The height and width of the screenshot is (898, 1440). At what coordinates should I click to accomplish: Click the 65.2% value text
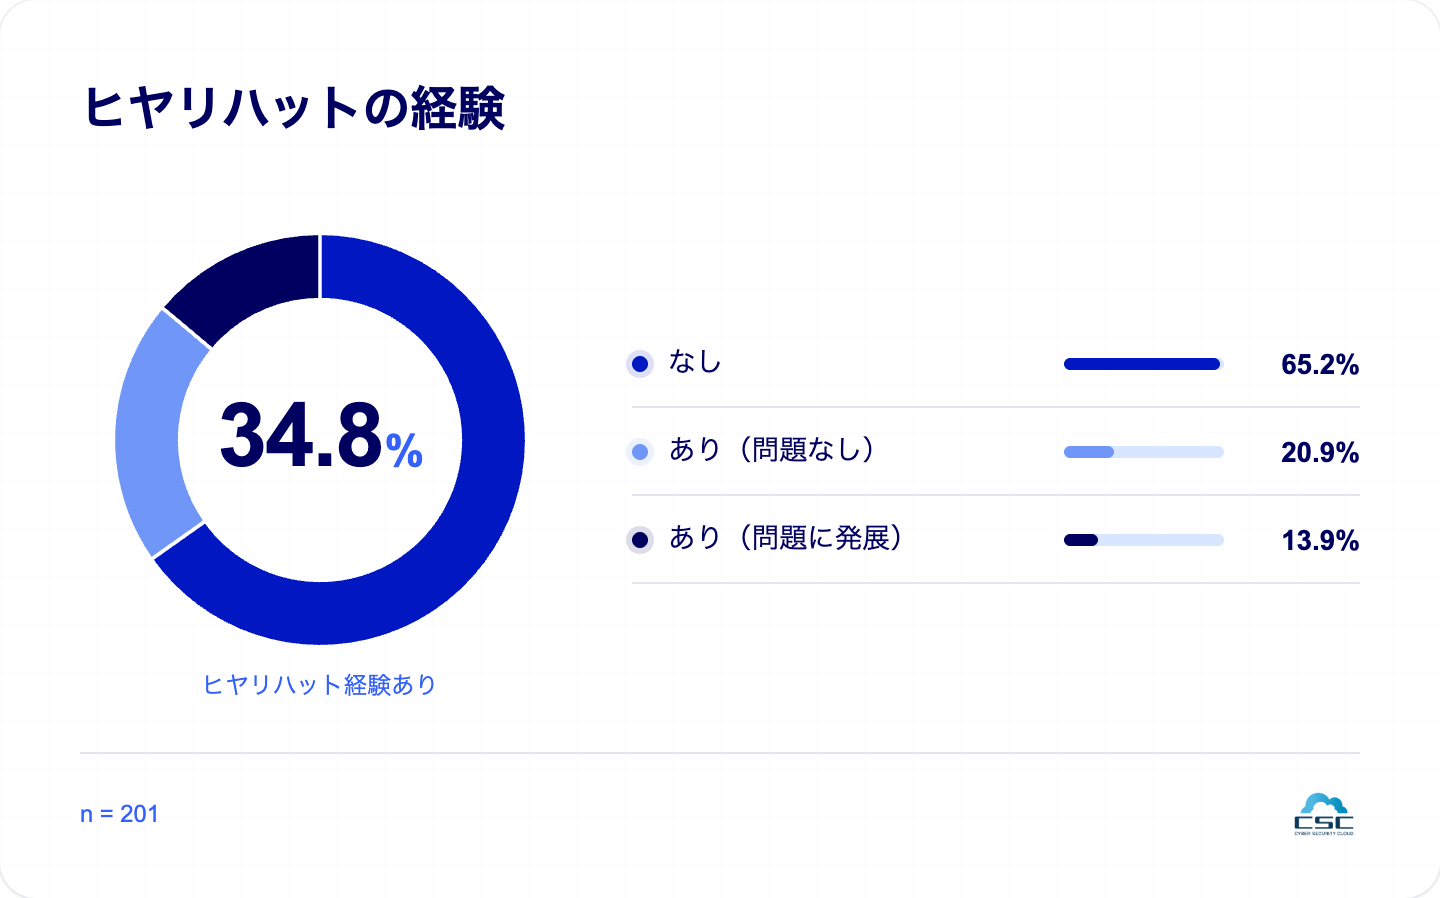(1320, 365)
